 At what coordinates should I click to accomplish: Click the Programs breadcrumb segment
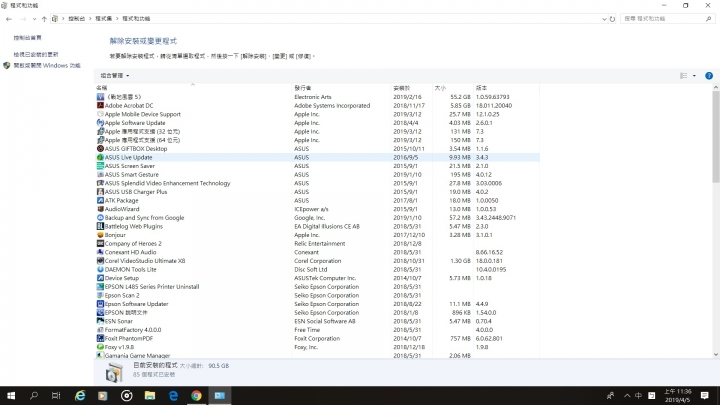coord(103,19)
